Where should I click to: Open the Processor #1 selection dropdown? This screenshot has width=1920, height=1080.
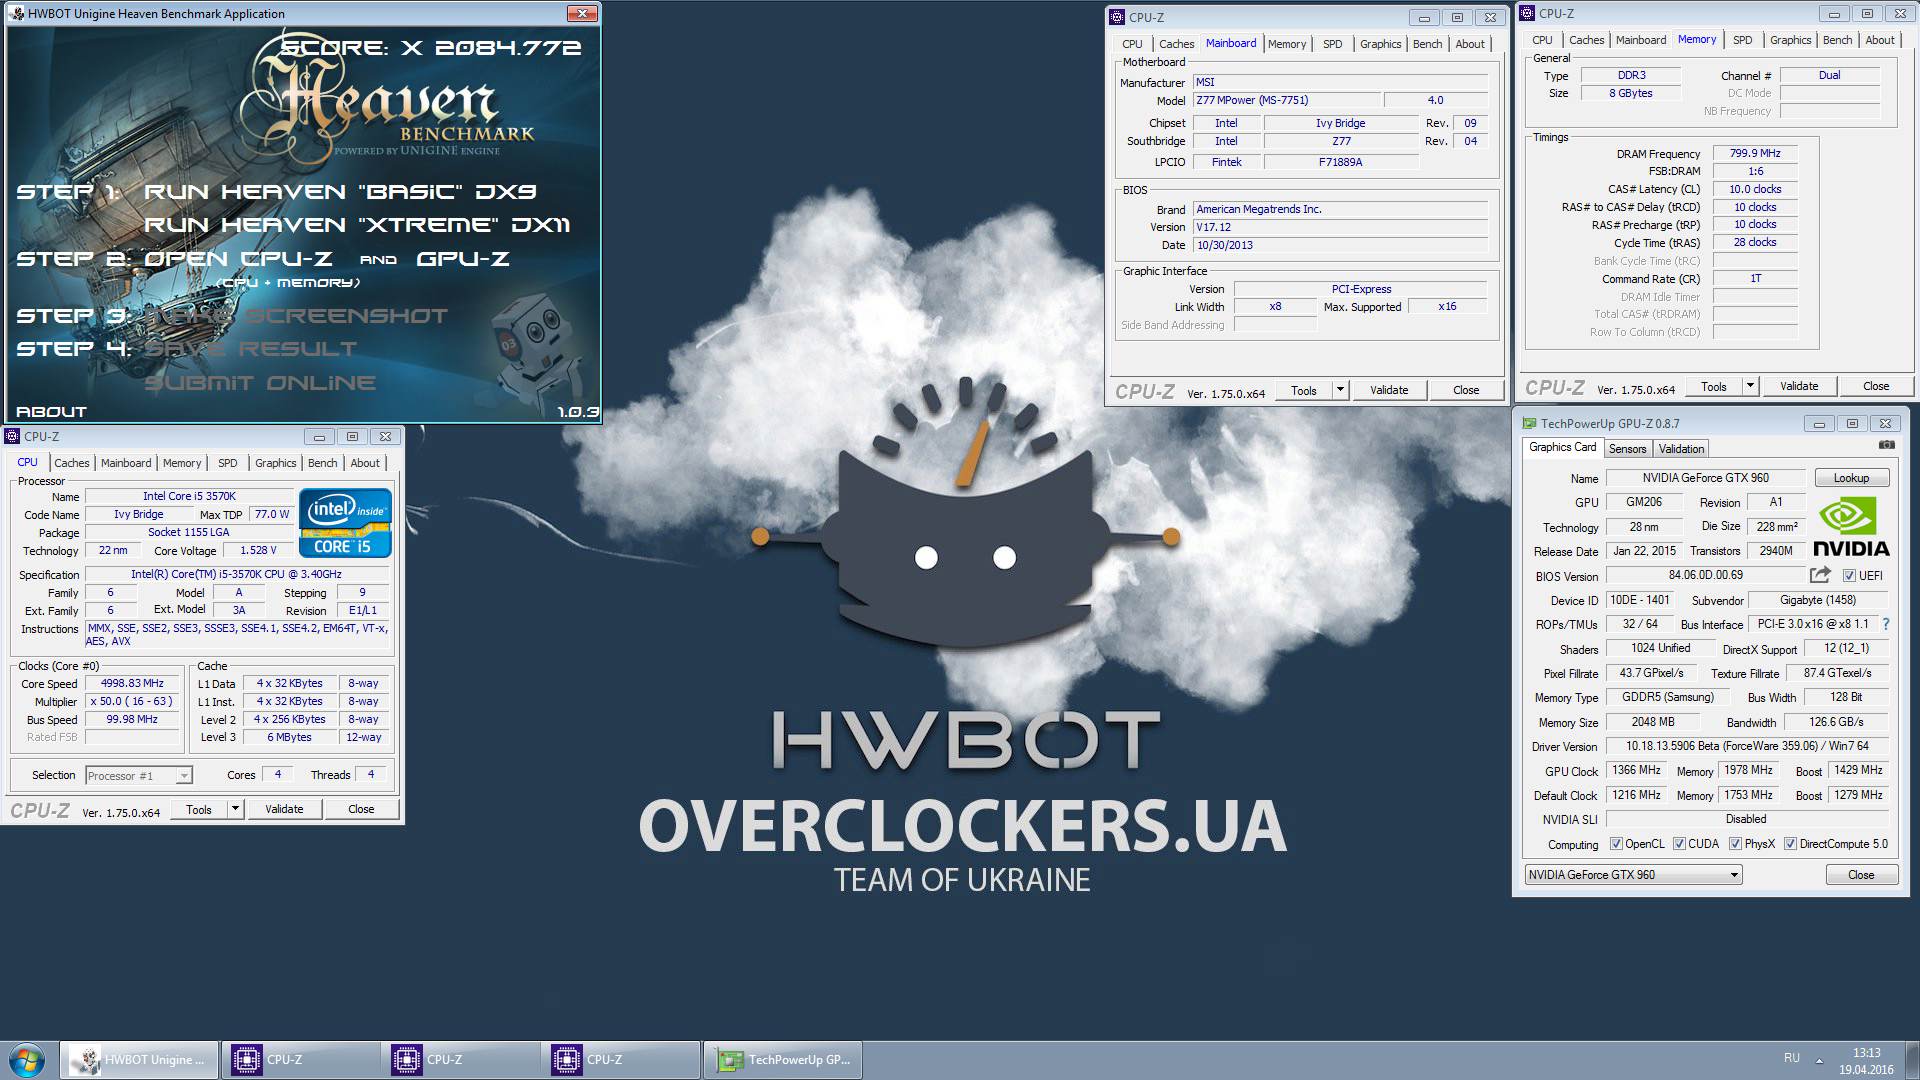(138, 776)
